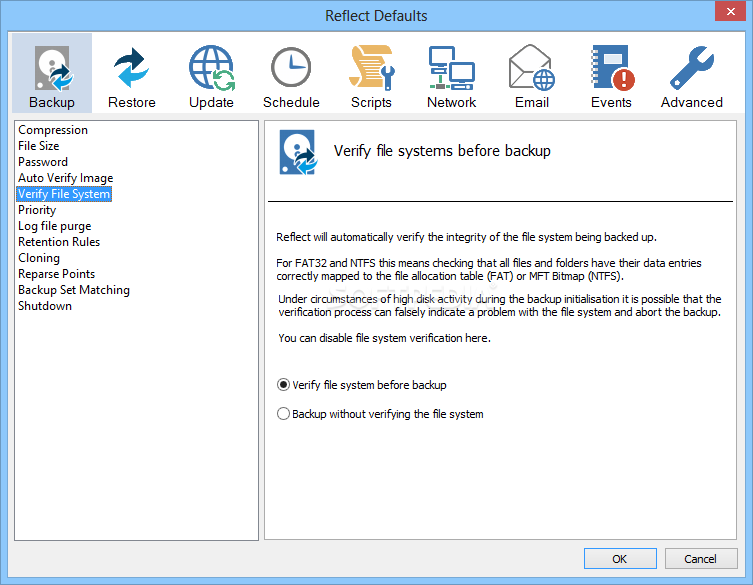Open the Network settings category
Screen dimensions: 753x585
[x=451, y=73]
